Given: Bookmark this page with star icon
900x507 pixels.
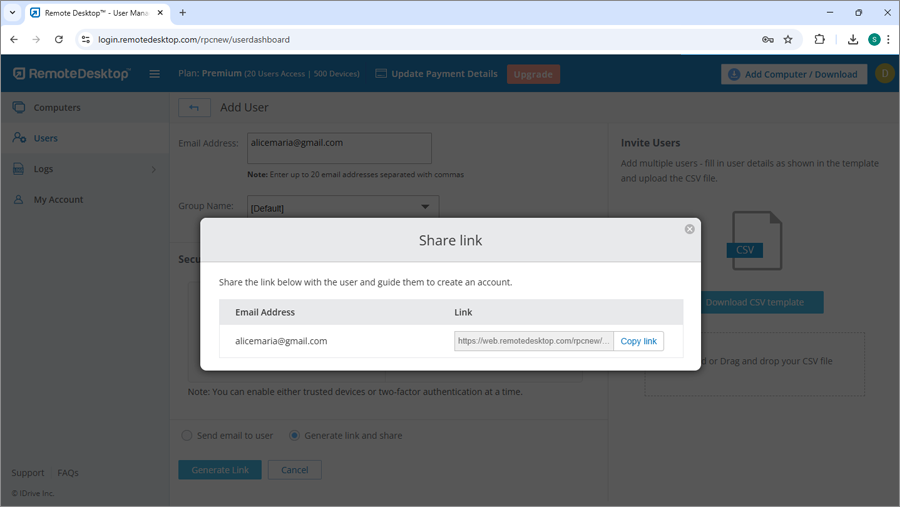Looking at the screenshot, I should coord(788,40).
